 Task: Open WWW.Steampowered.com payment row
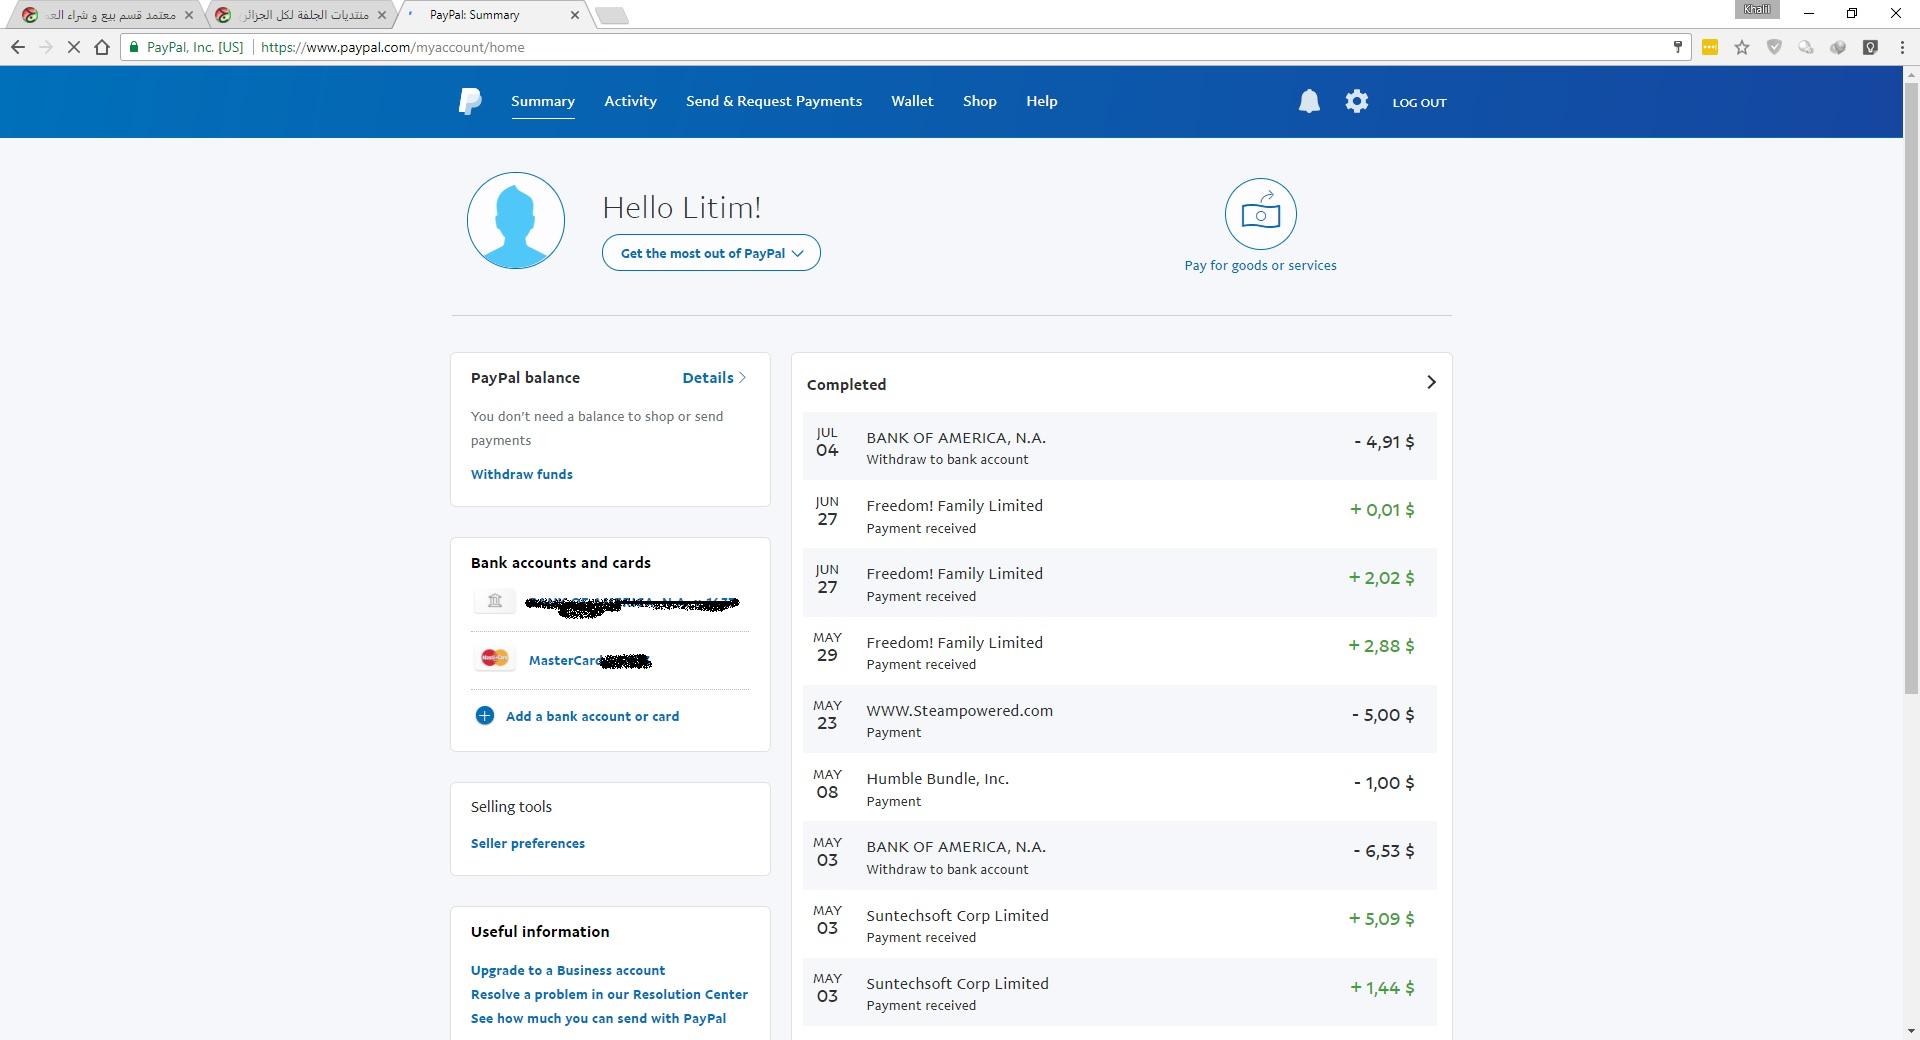[x=1119, y=719]
